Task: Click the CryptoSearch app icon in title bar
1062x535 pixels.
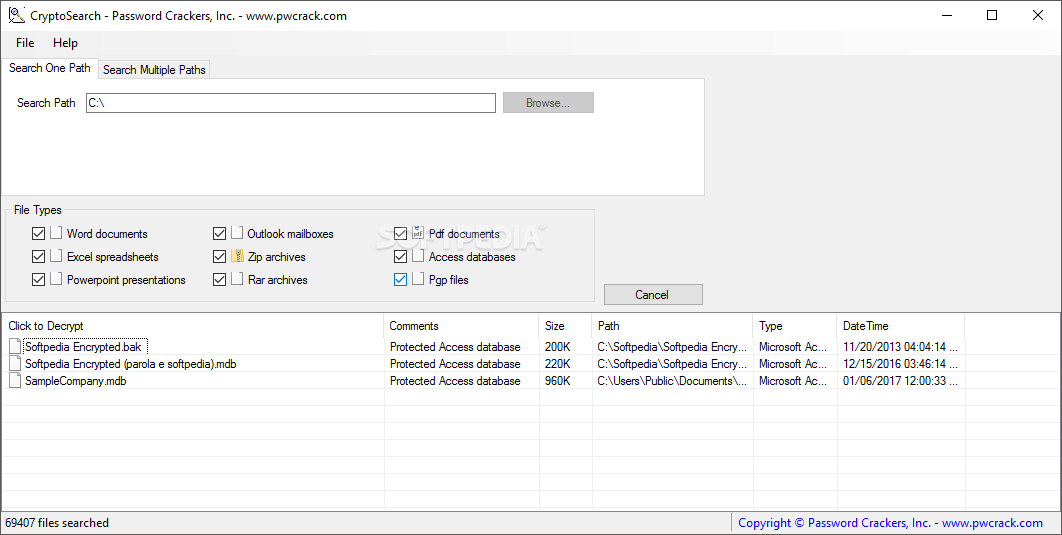Action: [x=16, y=15]
